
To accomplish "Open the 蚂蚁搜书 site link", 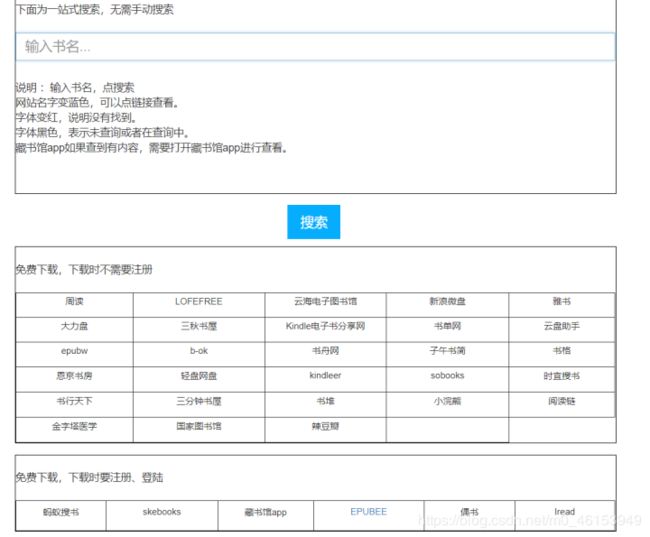I will 61,512.
